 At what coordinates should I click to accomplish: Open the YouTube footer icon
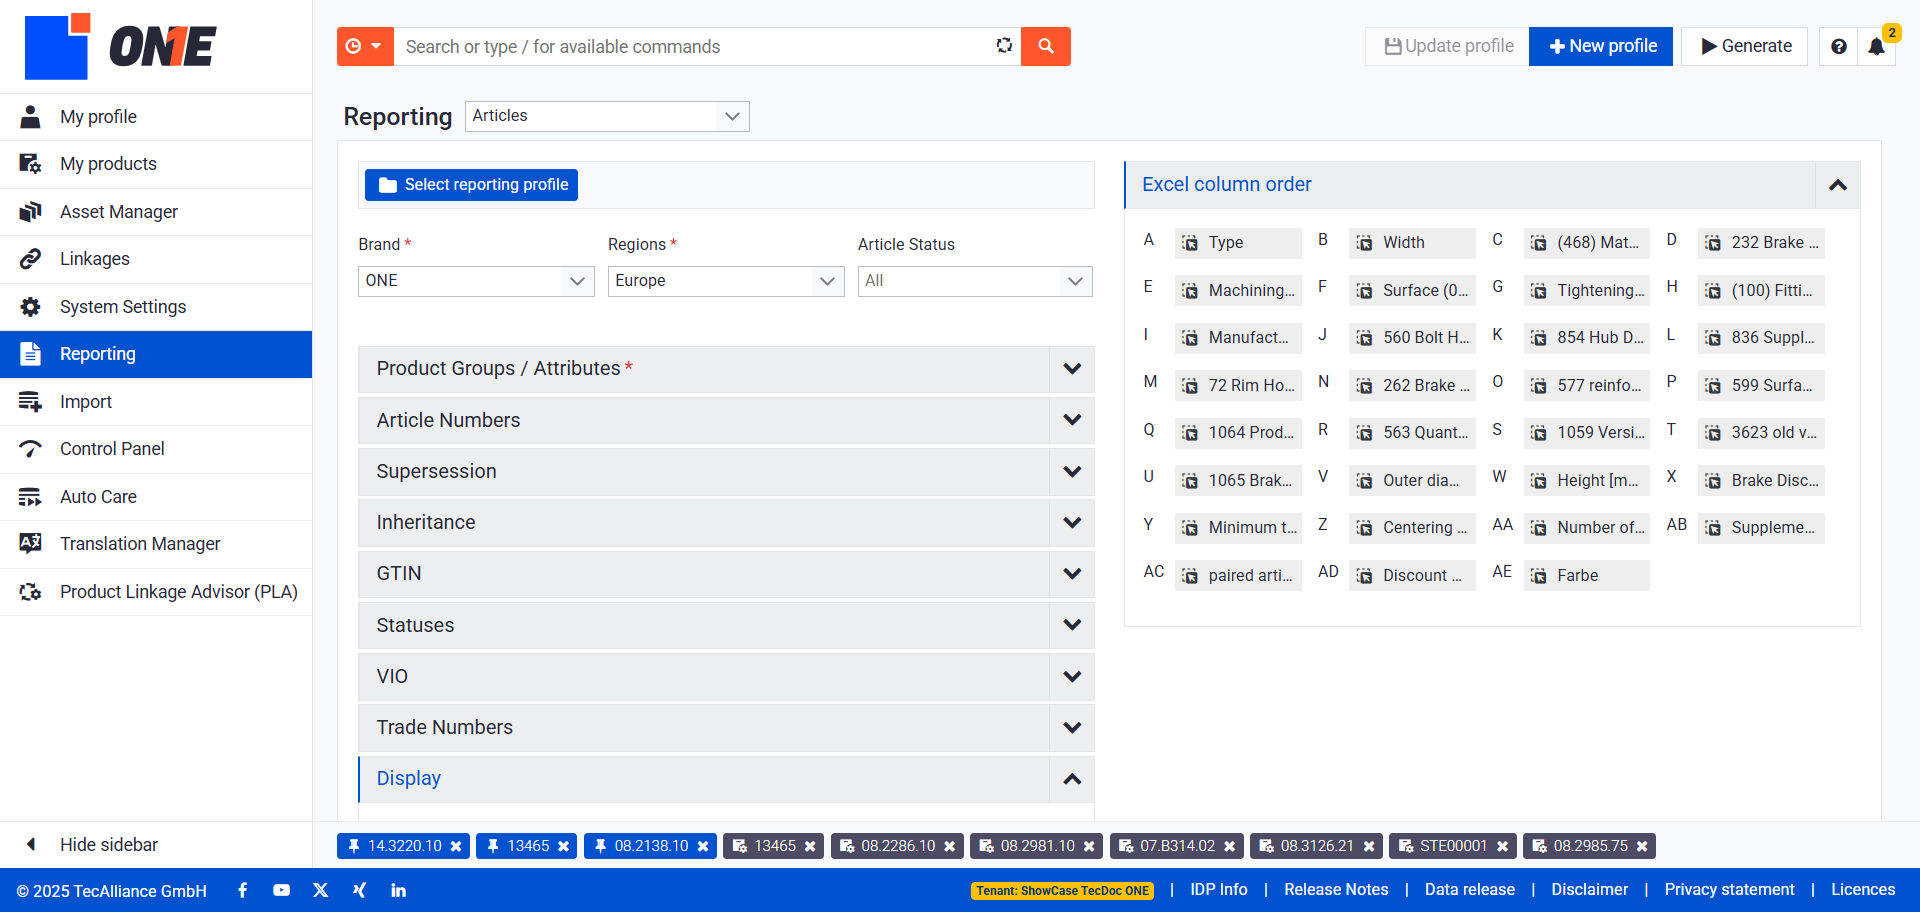(281, 890)
